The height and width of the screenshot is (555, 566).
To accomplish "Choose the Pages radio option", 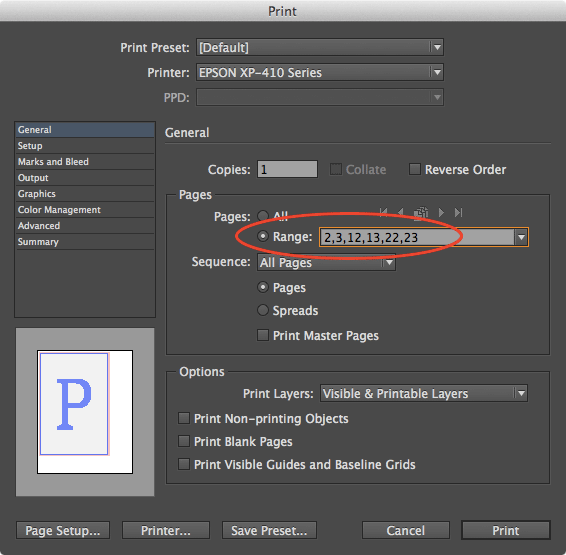I will point(263,287).
